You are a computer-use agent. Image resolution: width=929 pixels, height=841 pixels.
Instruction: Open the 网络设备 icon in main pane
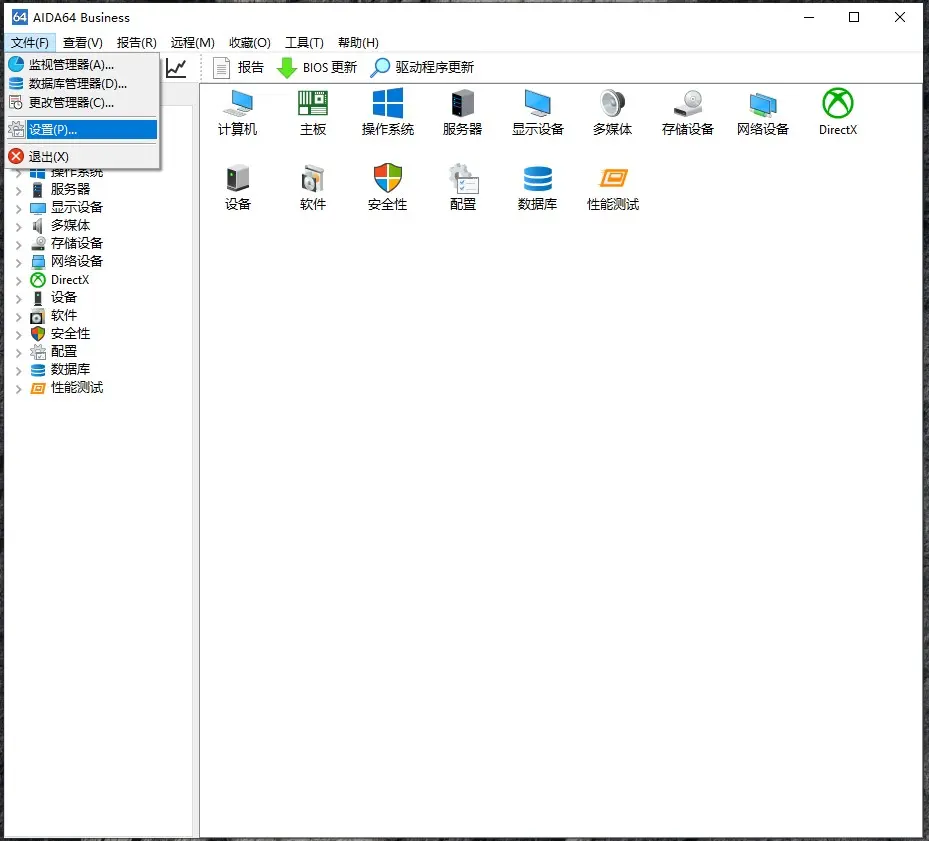pos(763,113)
